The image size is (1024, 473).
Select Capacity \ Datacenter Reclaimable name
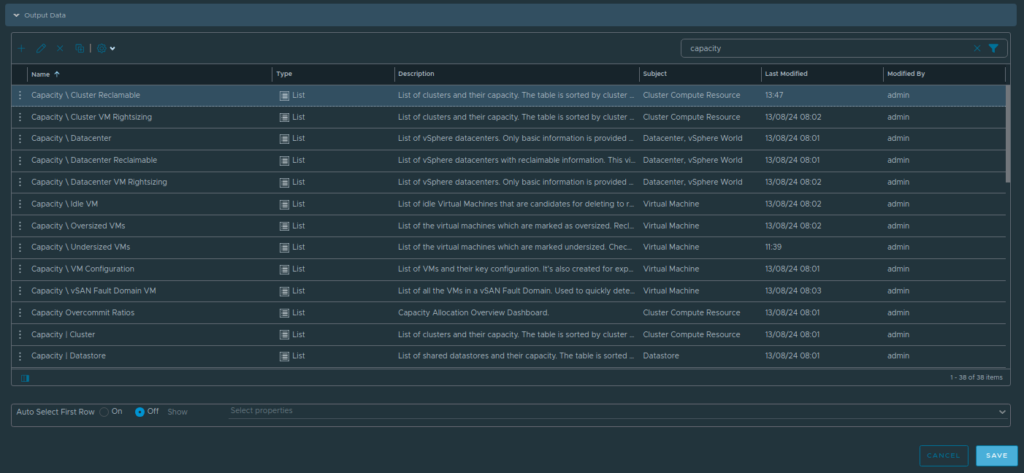94,160
